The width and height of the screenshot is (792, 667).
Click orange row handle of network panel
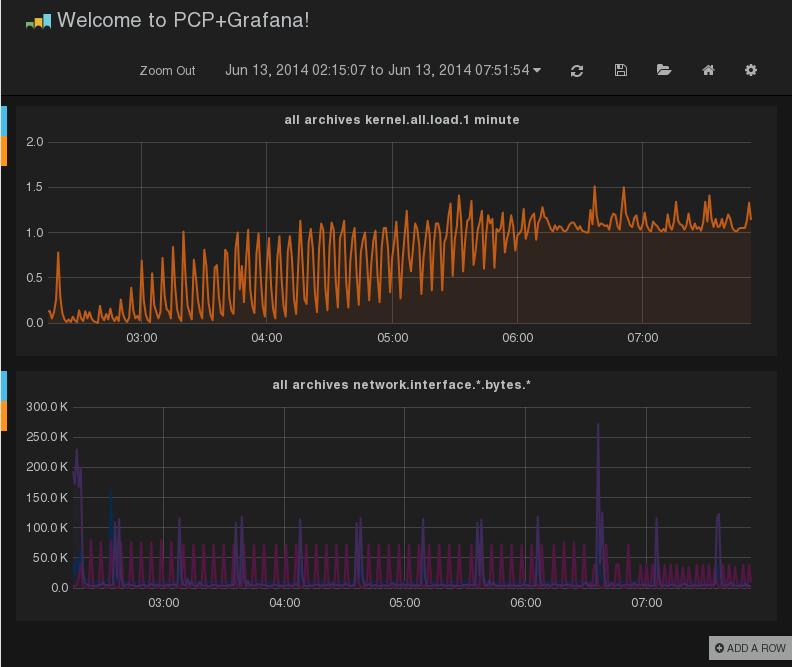coord(4,416)
